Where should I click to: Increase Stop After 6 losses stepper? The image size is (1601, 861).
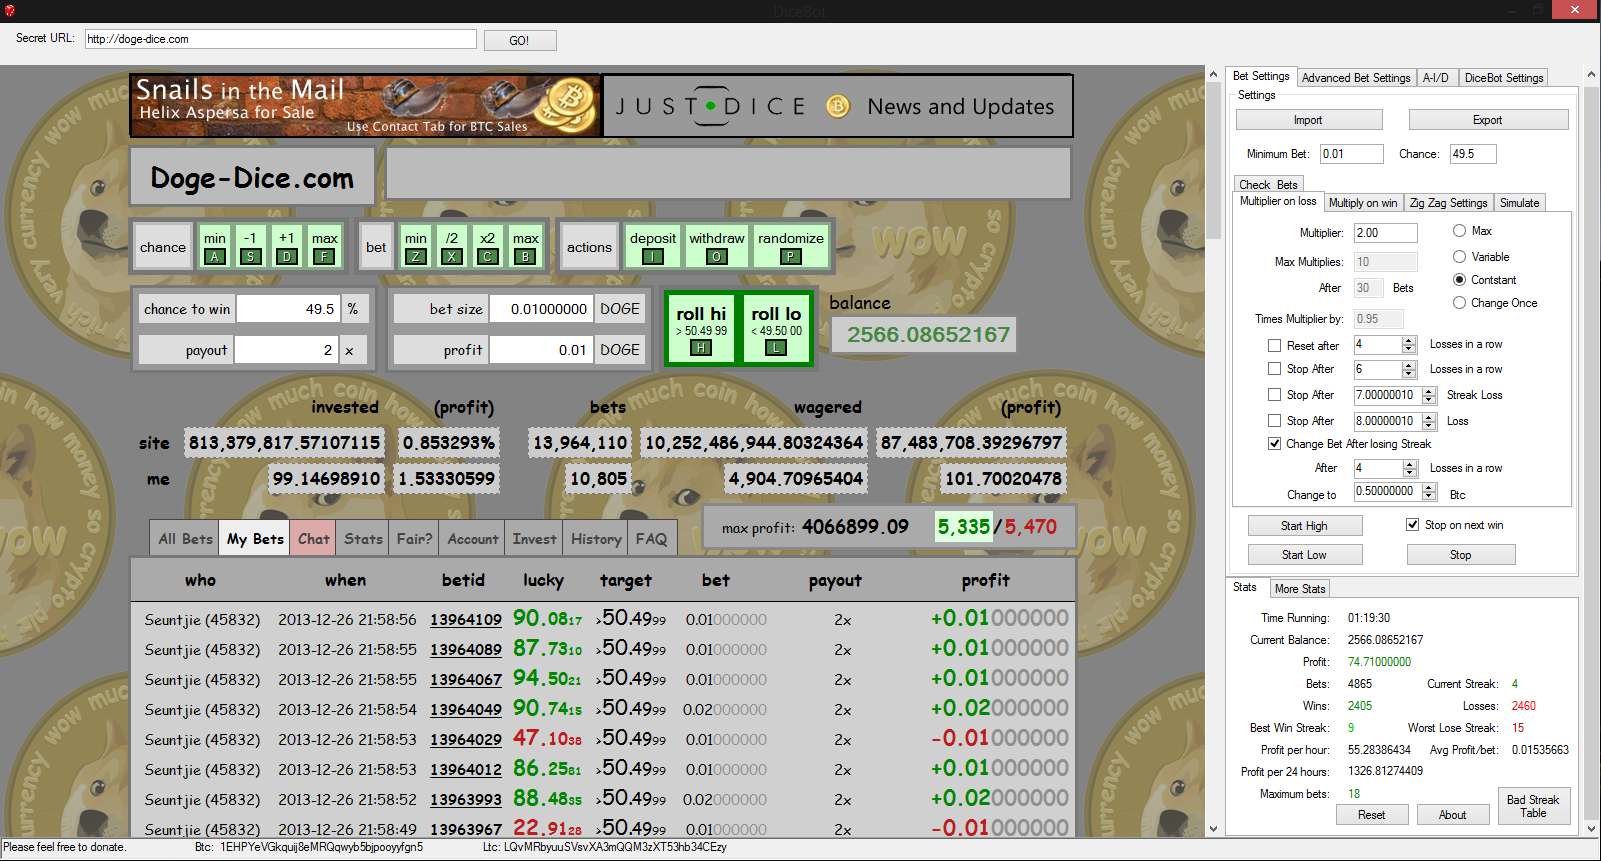coord(1409,365)
